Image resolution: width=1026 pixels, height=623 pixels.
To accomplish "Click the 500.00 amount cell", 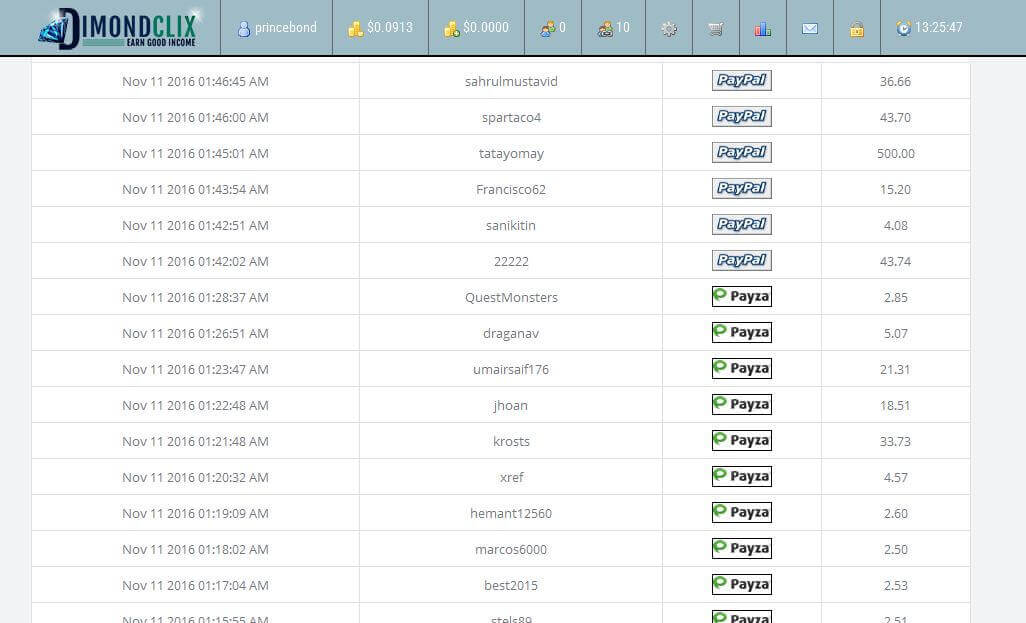I will (x=895, y=153).
